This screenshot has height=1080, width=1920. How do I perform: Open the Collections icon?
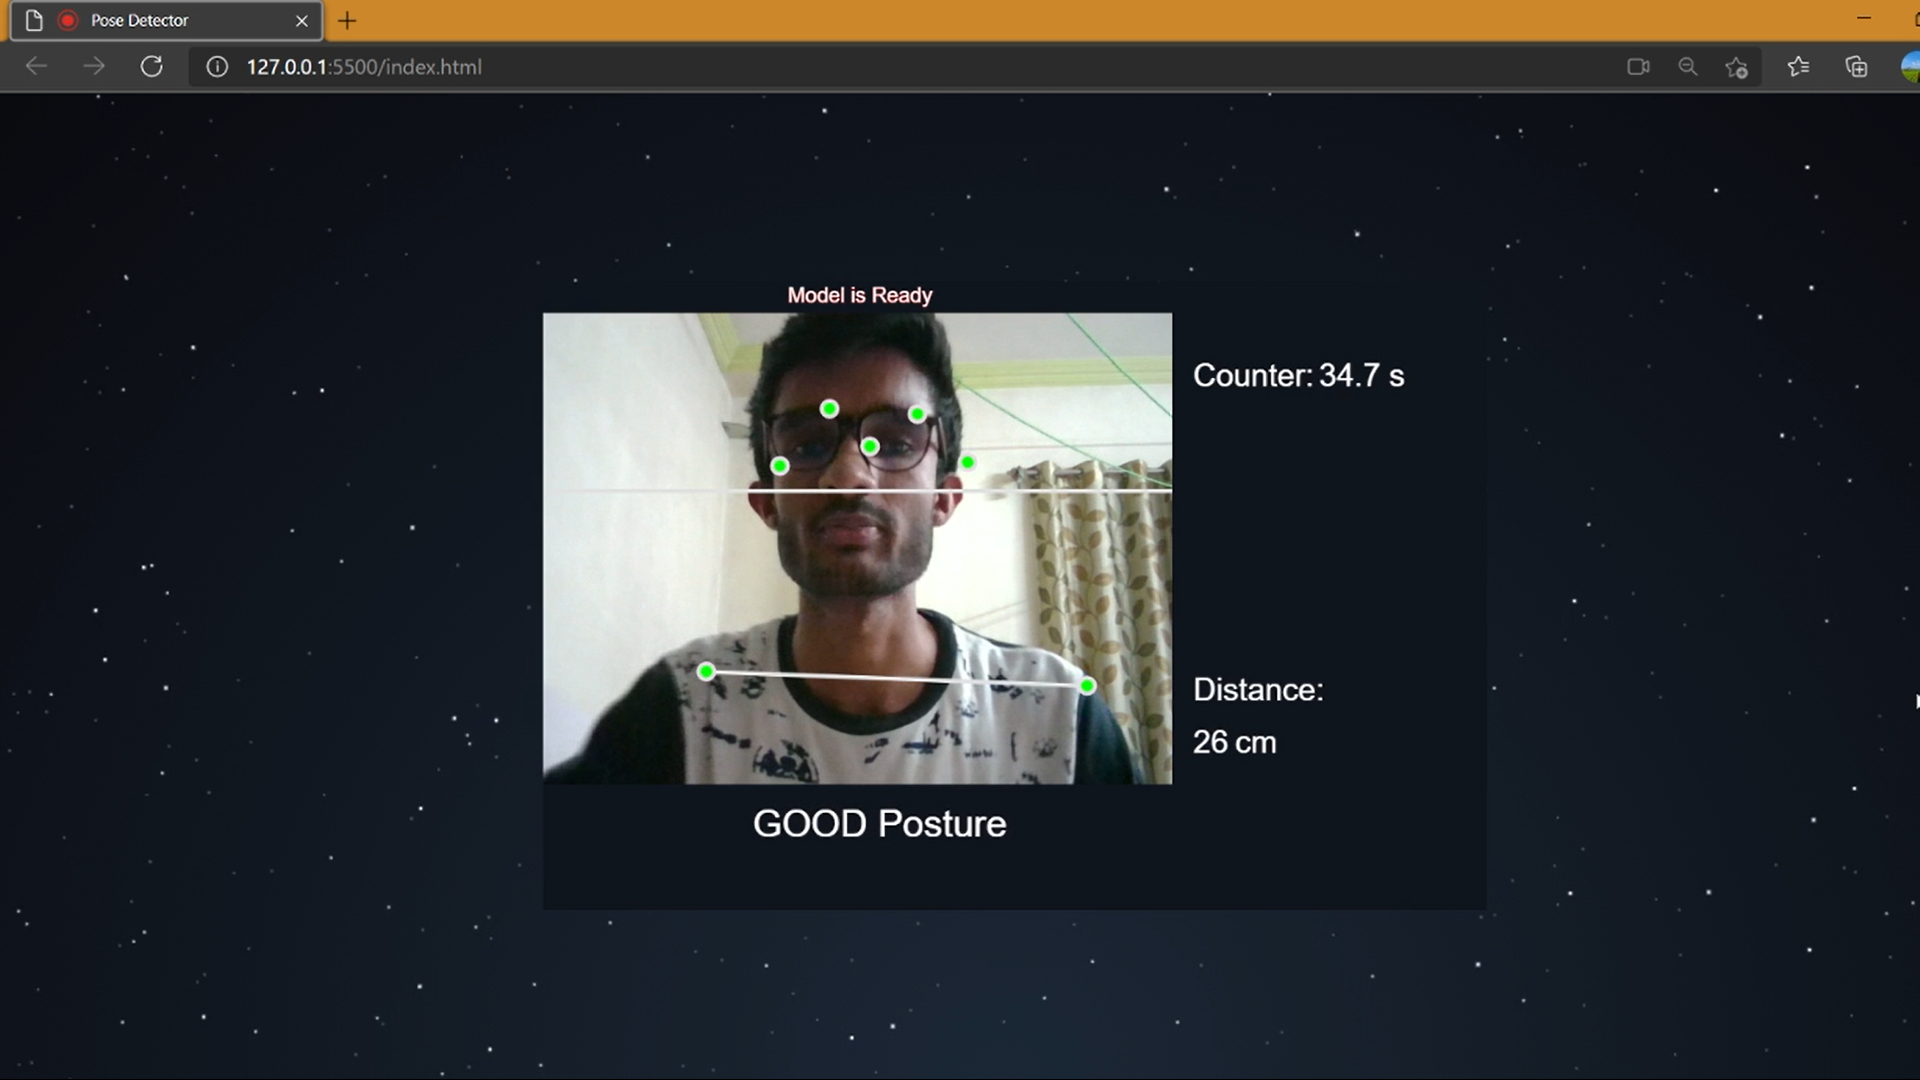pyautogui.click(x=1856, y=67)
